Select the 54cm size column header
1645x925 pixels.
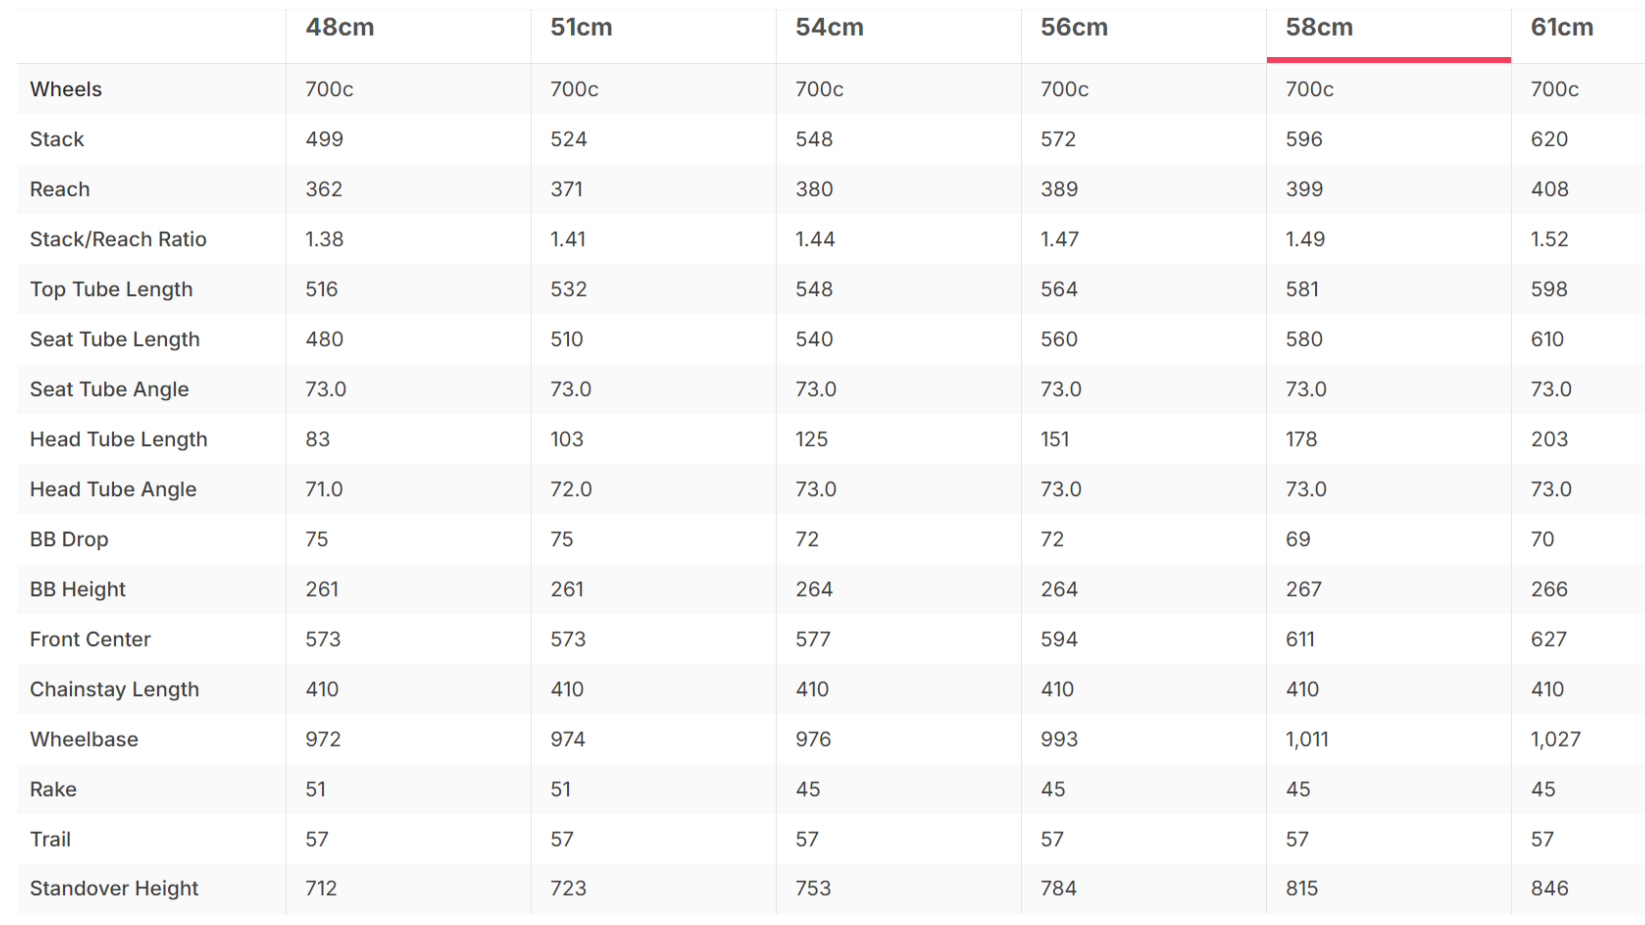click(829, 28)
